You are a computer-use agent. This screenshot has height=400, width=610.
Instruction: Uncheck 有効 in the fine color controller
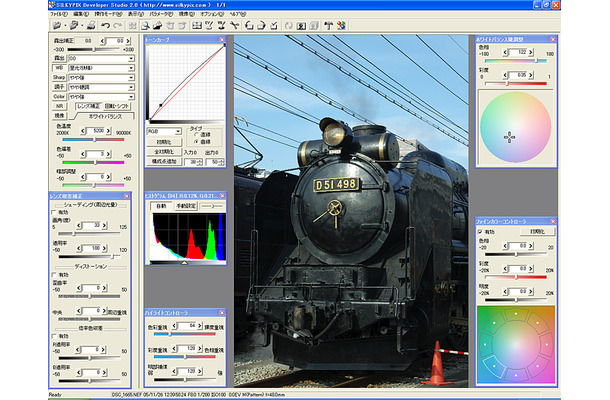click(480, 232)
